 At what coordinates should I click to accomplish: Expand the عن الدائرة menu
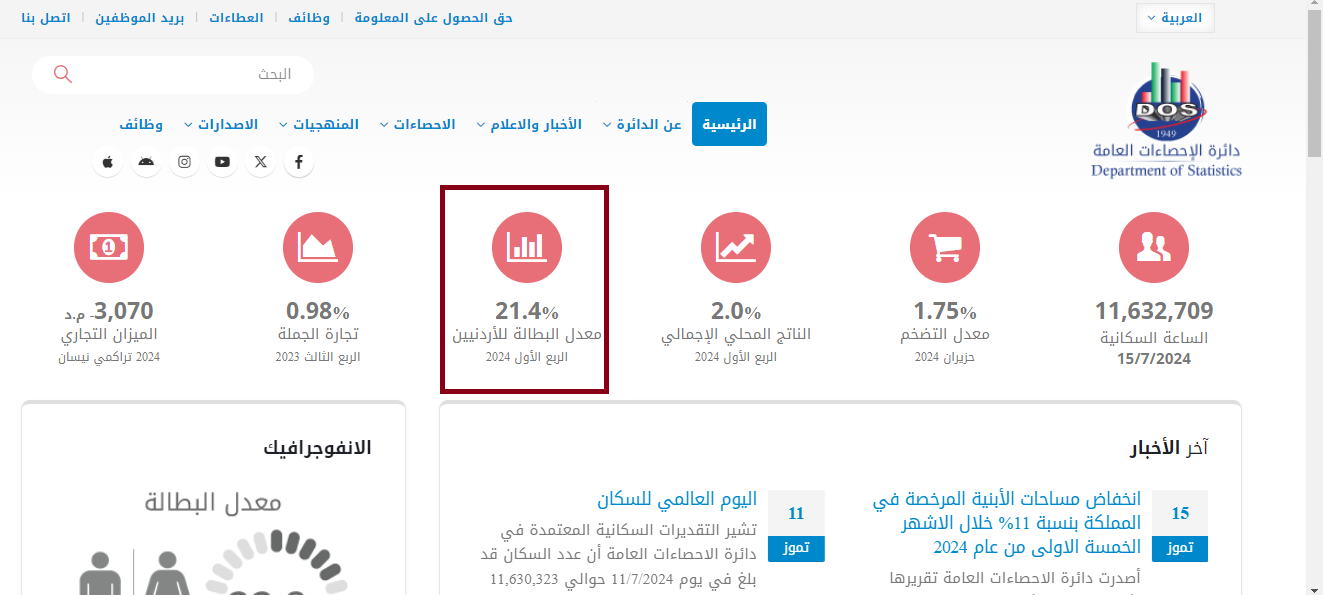(x=641, y=125)
